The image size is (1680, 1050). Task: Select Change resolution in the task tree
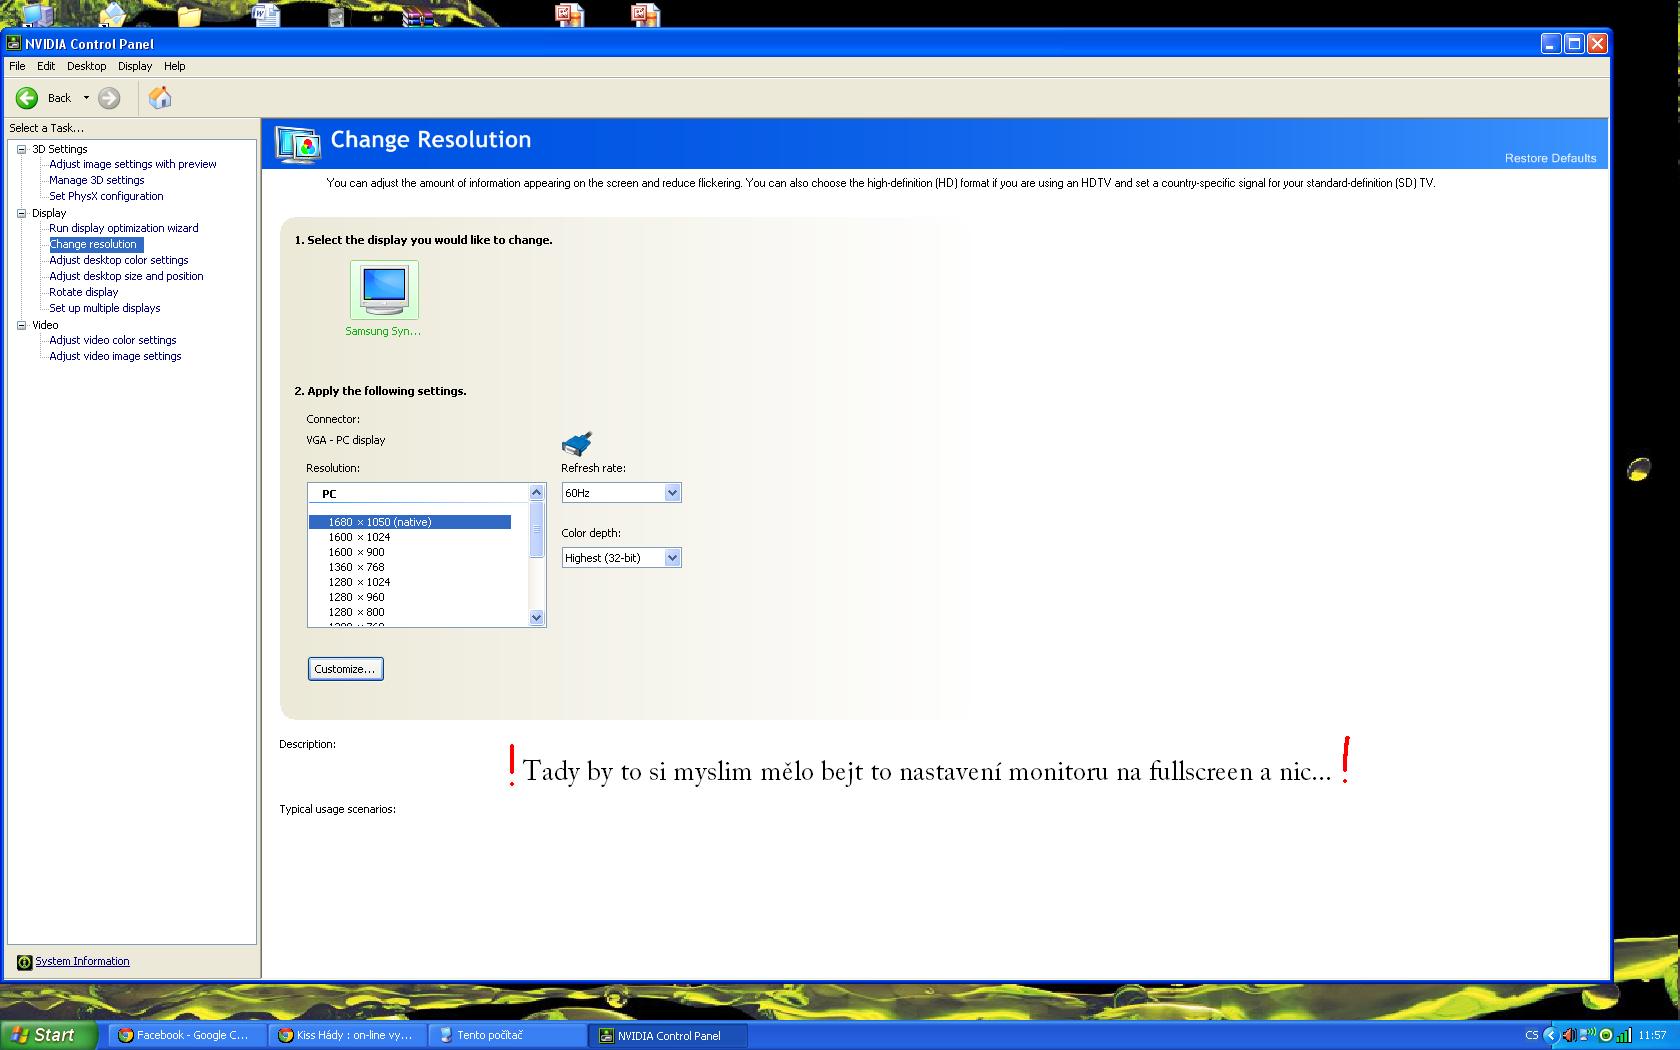pos(95,244)
